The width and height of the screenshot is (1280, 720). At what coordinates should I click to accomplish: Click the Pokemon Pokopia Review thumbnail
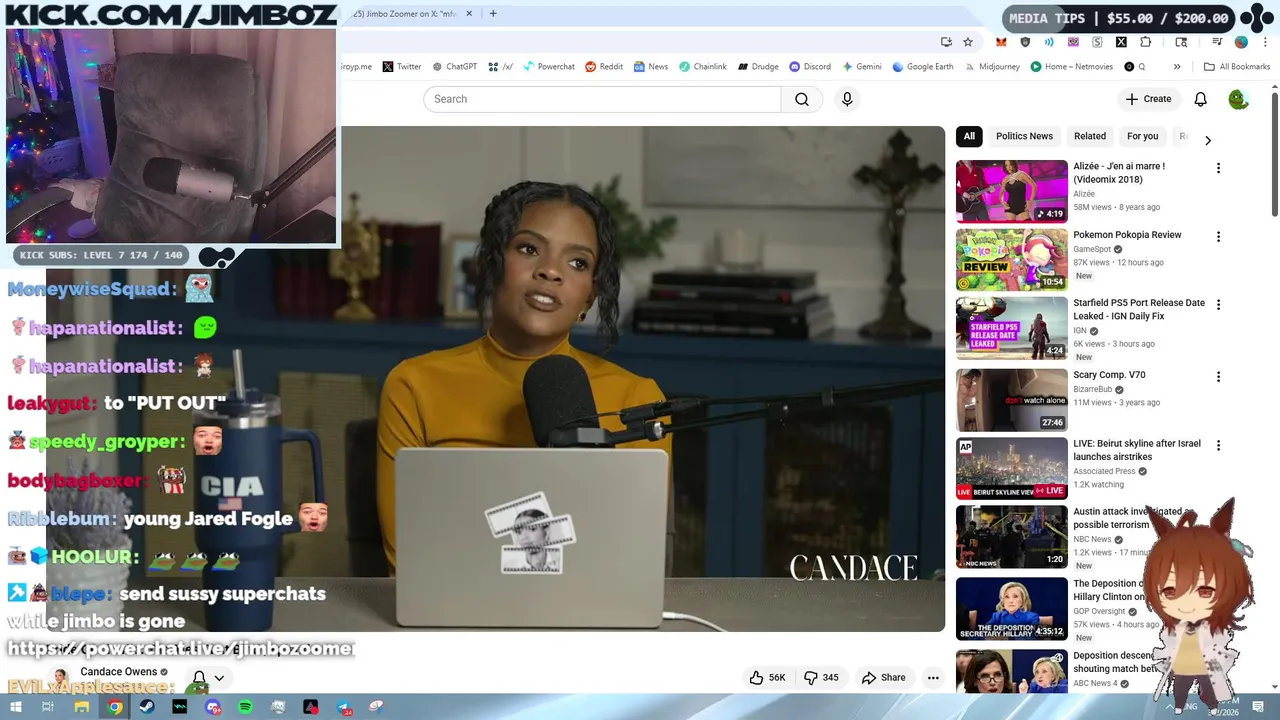1011,260
